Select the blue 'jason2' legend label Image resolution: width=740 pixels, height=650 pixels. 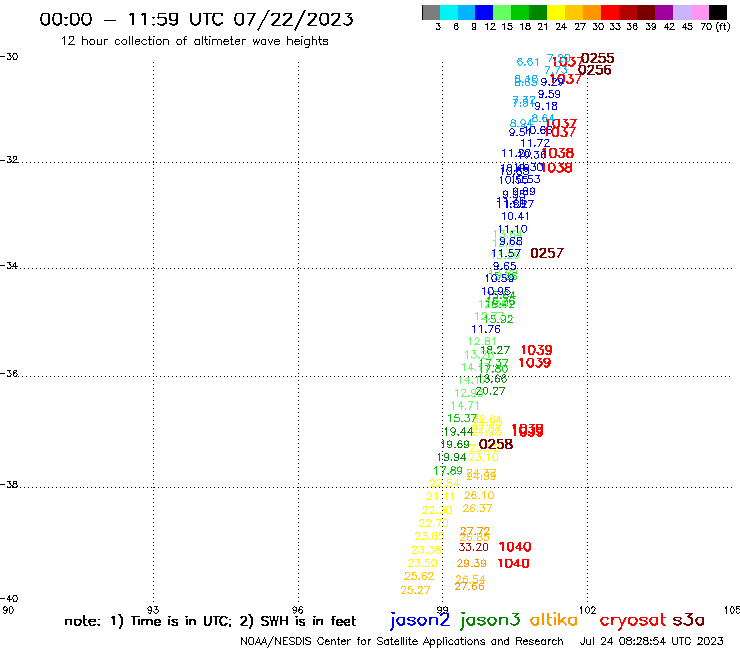[420, 620]
